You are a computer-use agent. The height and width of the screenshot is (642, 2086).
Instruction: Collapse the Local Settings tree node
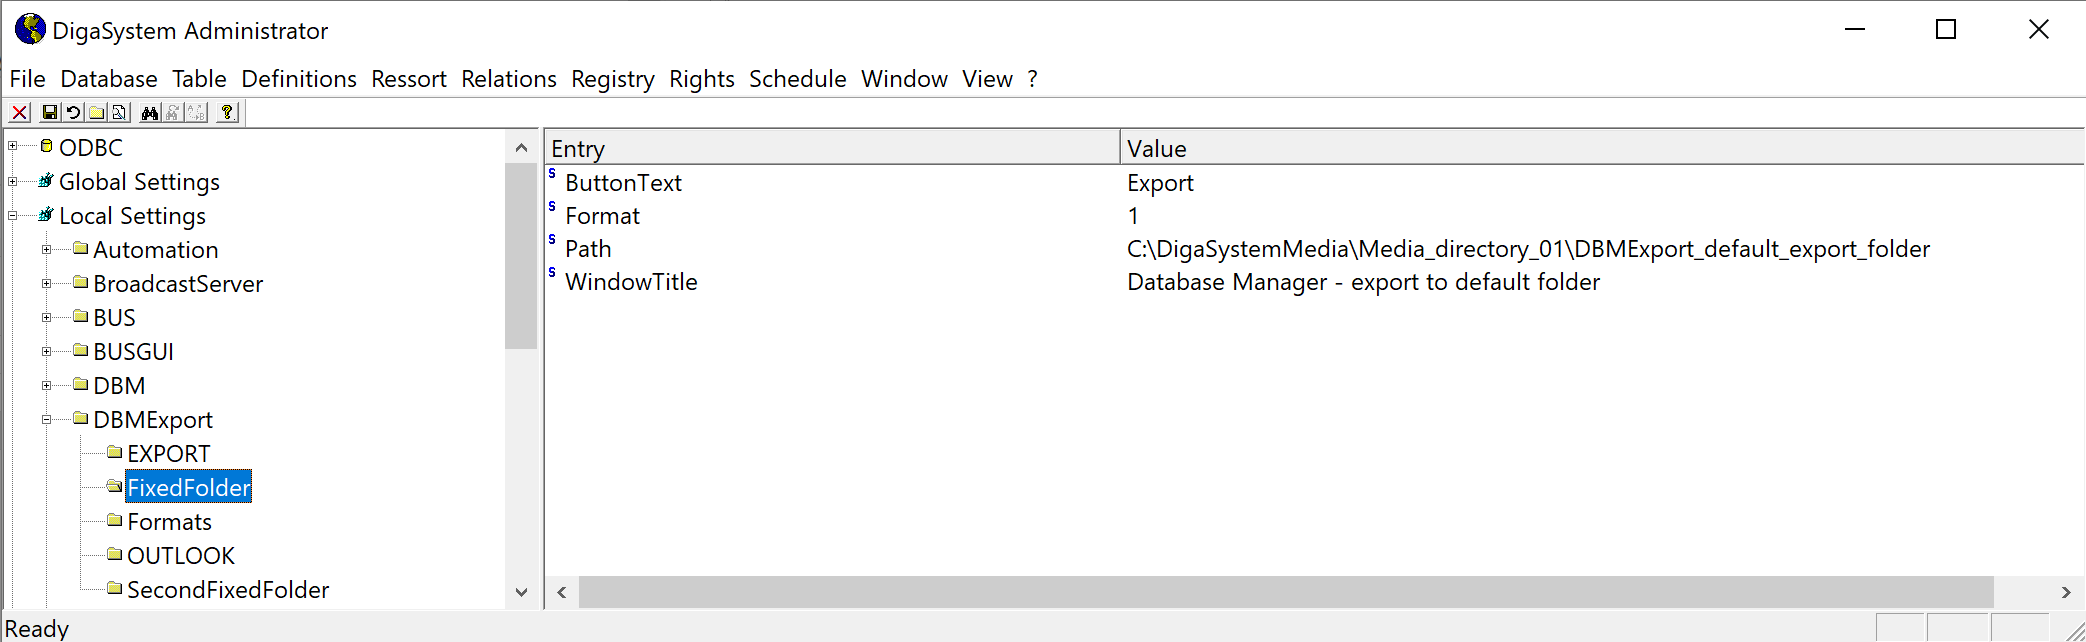pyautogui.click(x=13, y=216)
